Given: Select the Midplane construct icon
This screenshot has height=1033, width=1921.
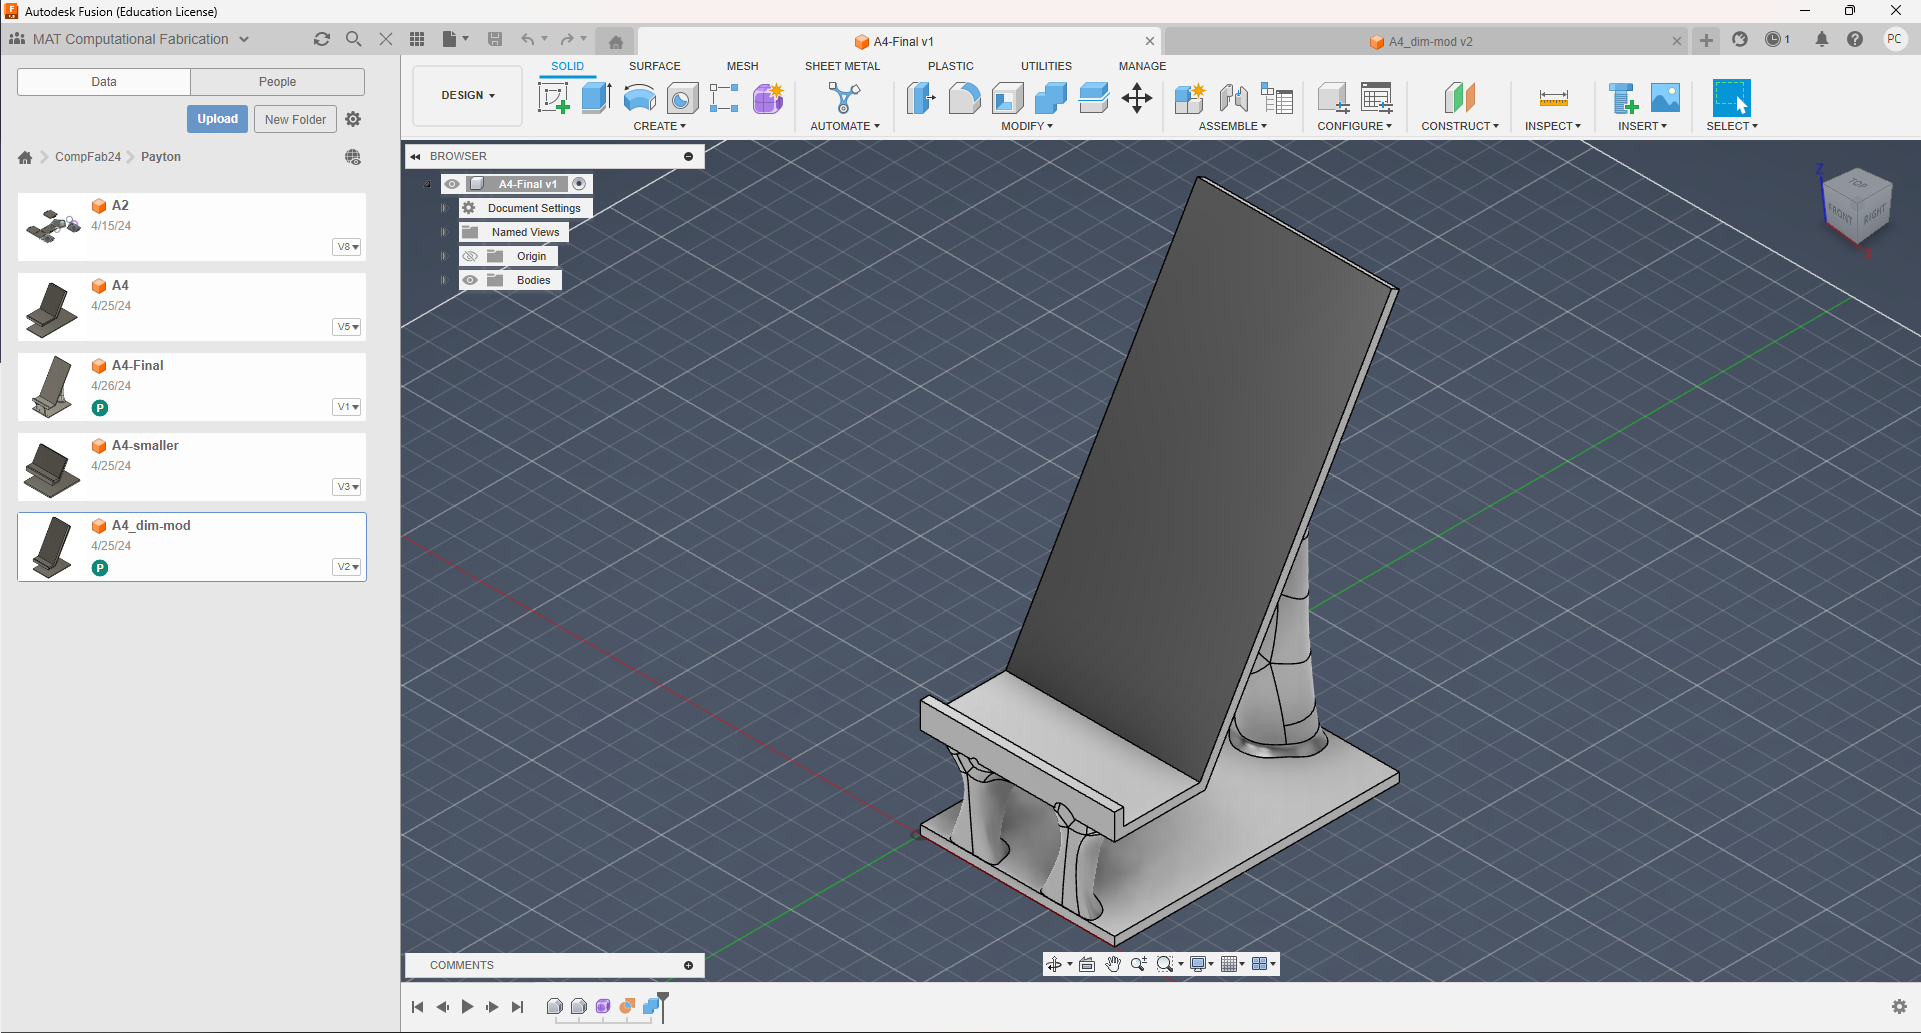Looking at the screenshot, I should 1460,98.
